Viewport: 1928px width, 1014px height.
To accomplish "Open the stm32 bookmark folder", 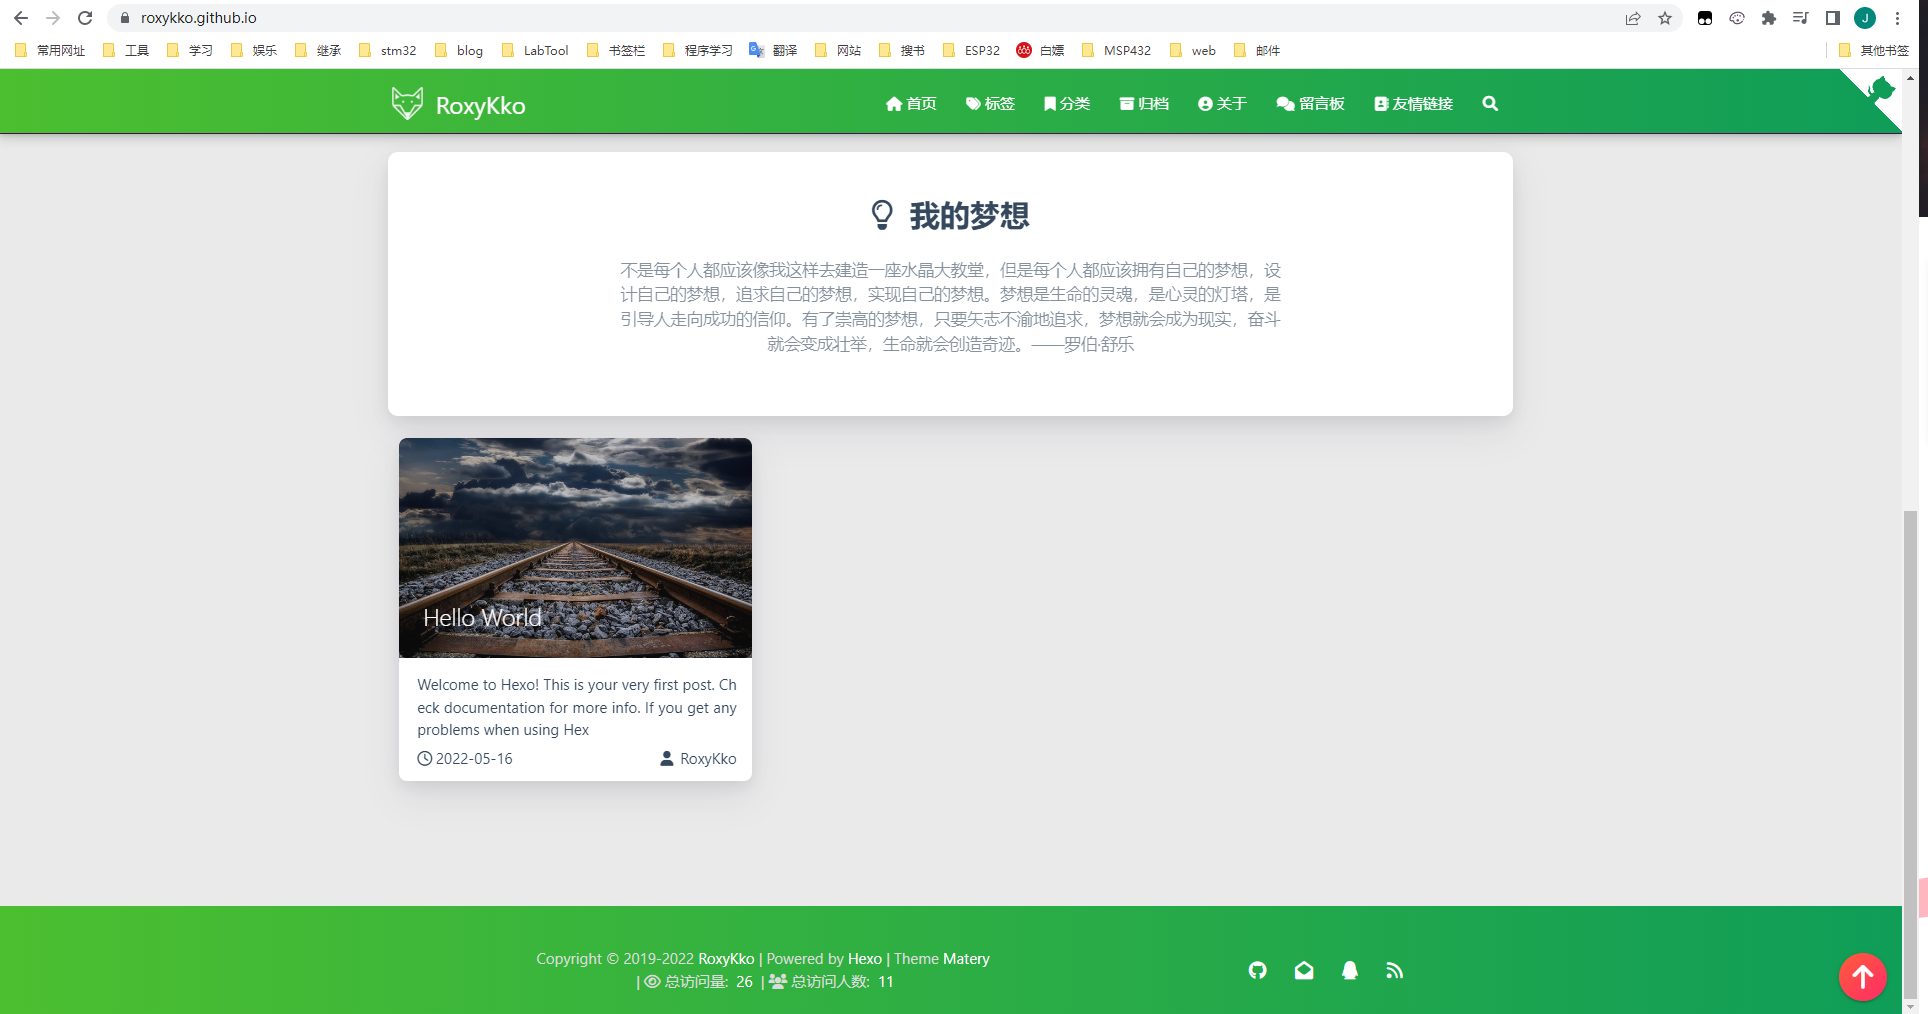I will [x=388, y=50].
